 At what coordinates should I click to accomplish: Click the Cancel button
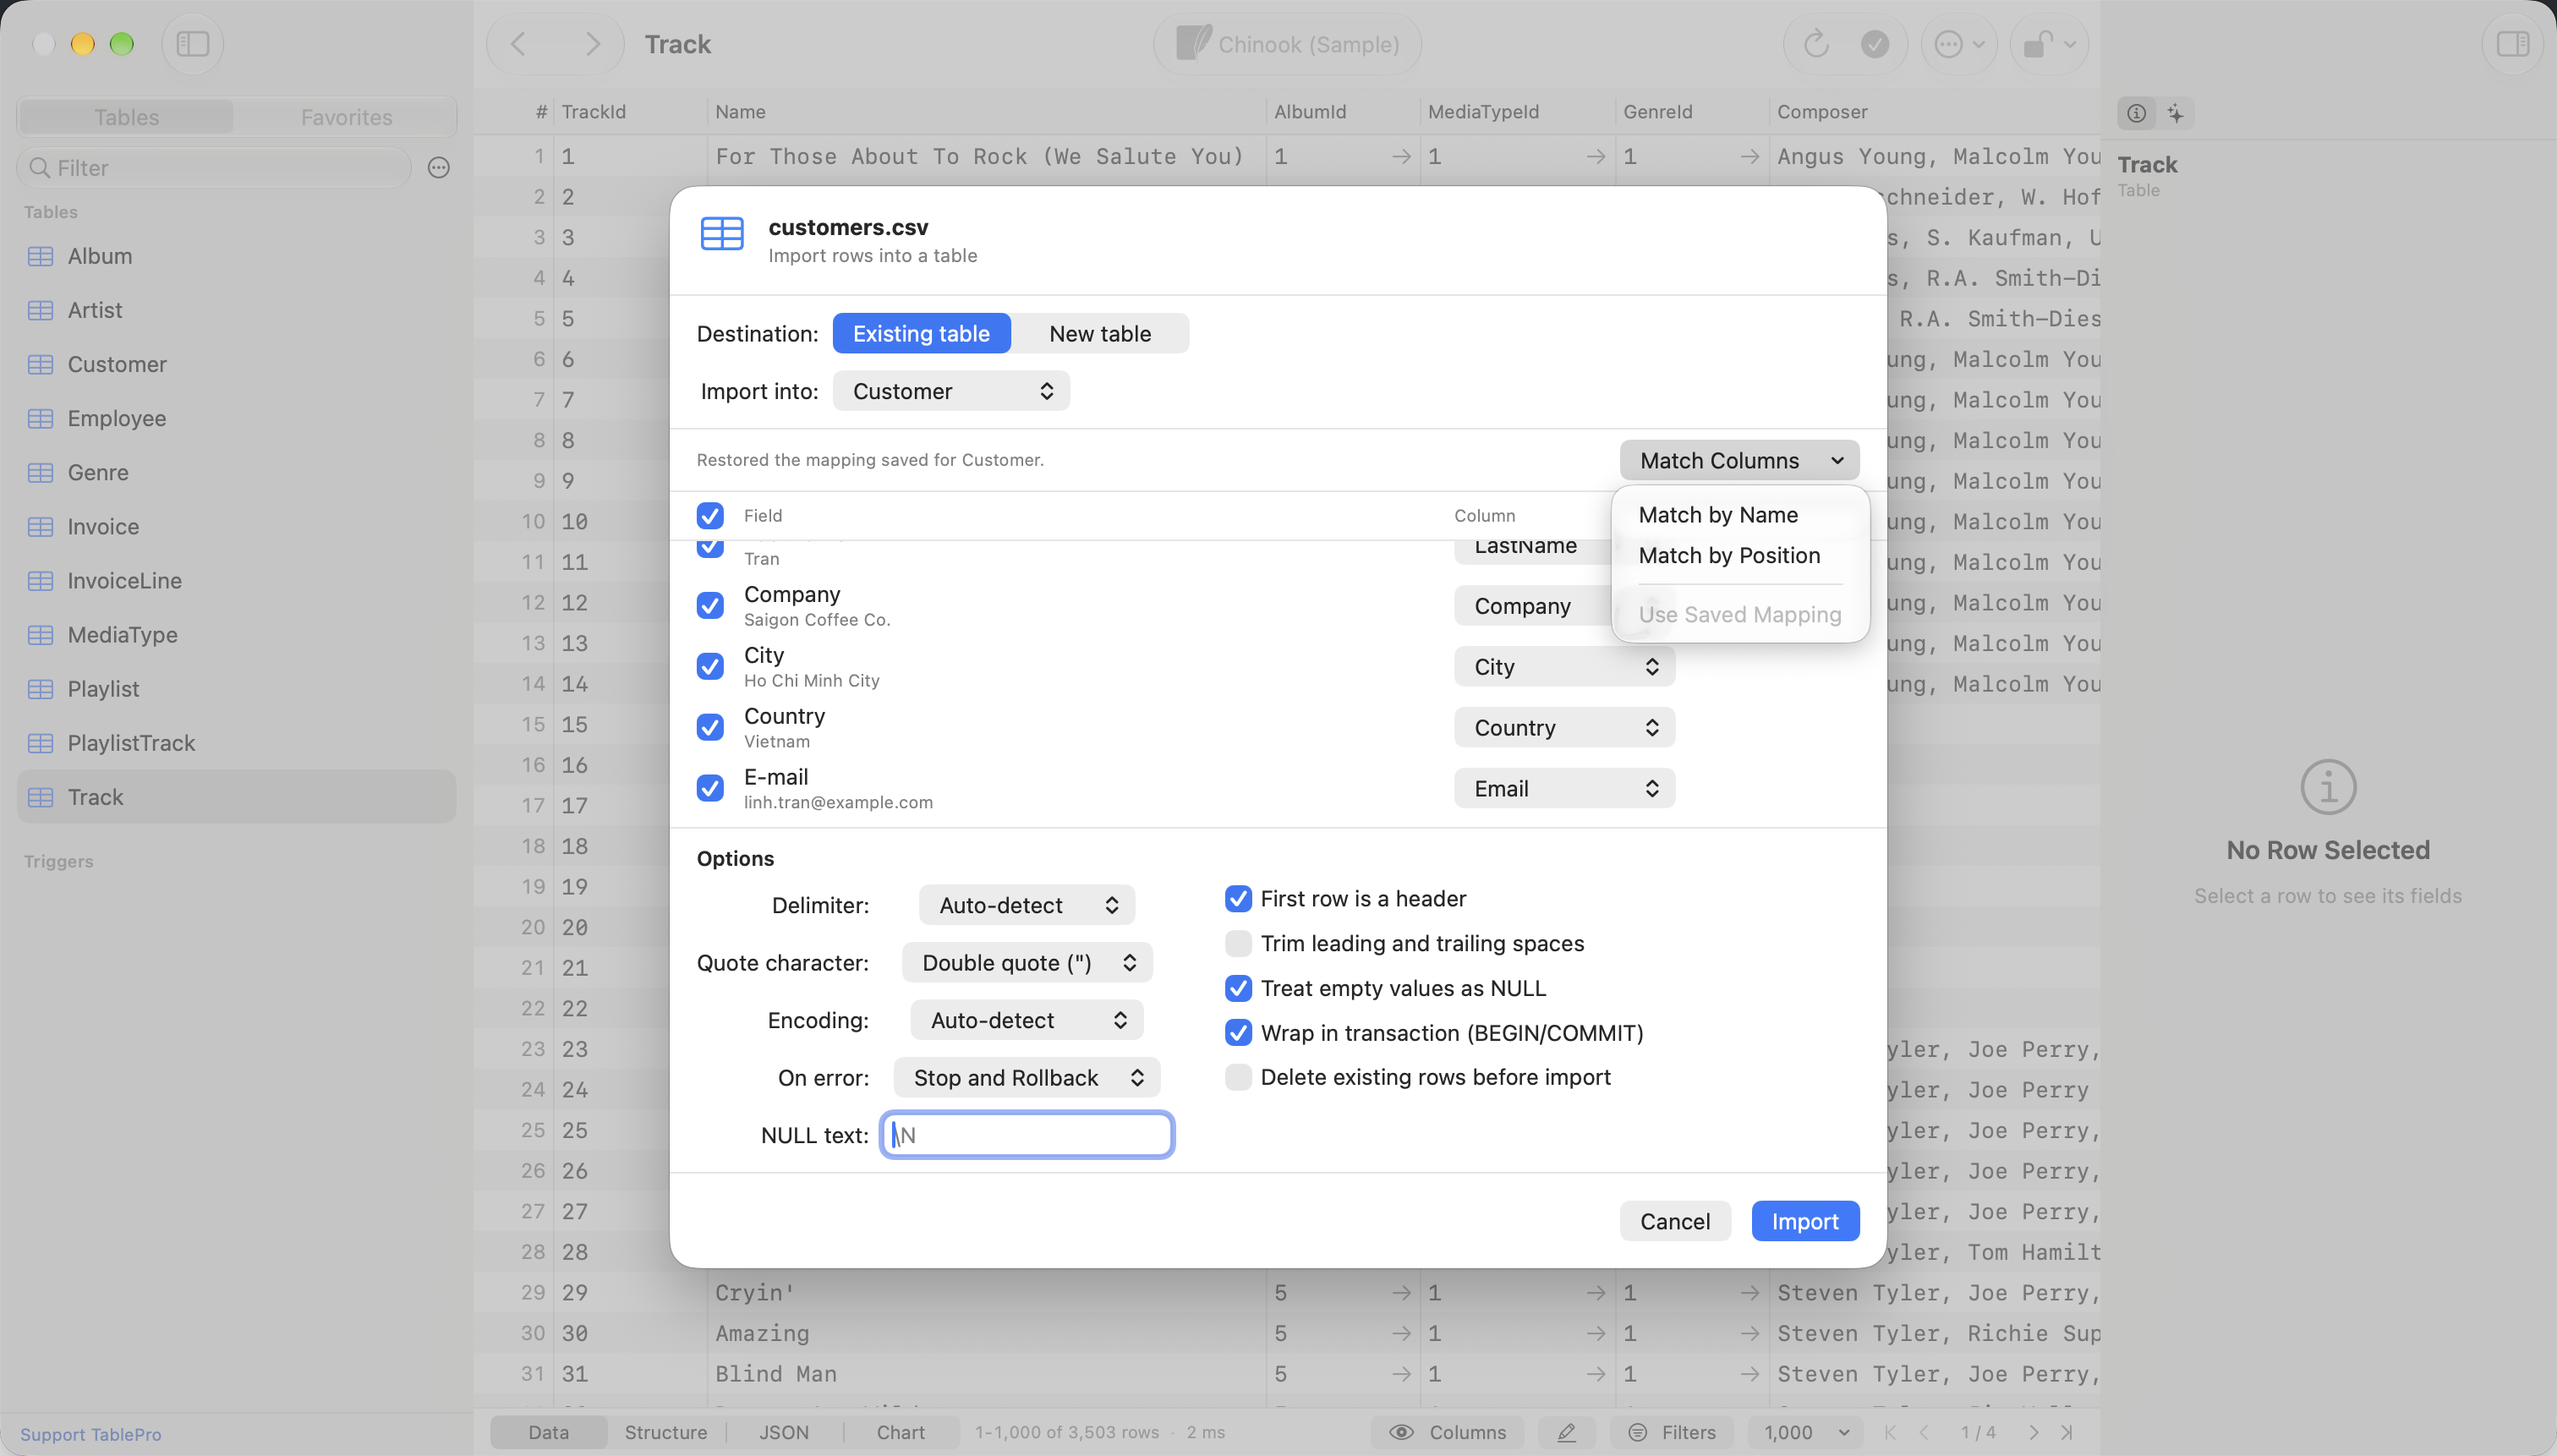coord(1675,1221)
